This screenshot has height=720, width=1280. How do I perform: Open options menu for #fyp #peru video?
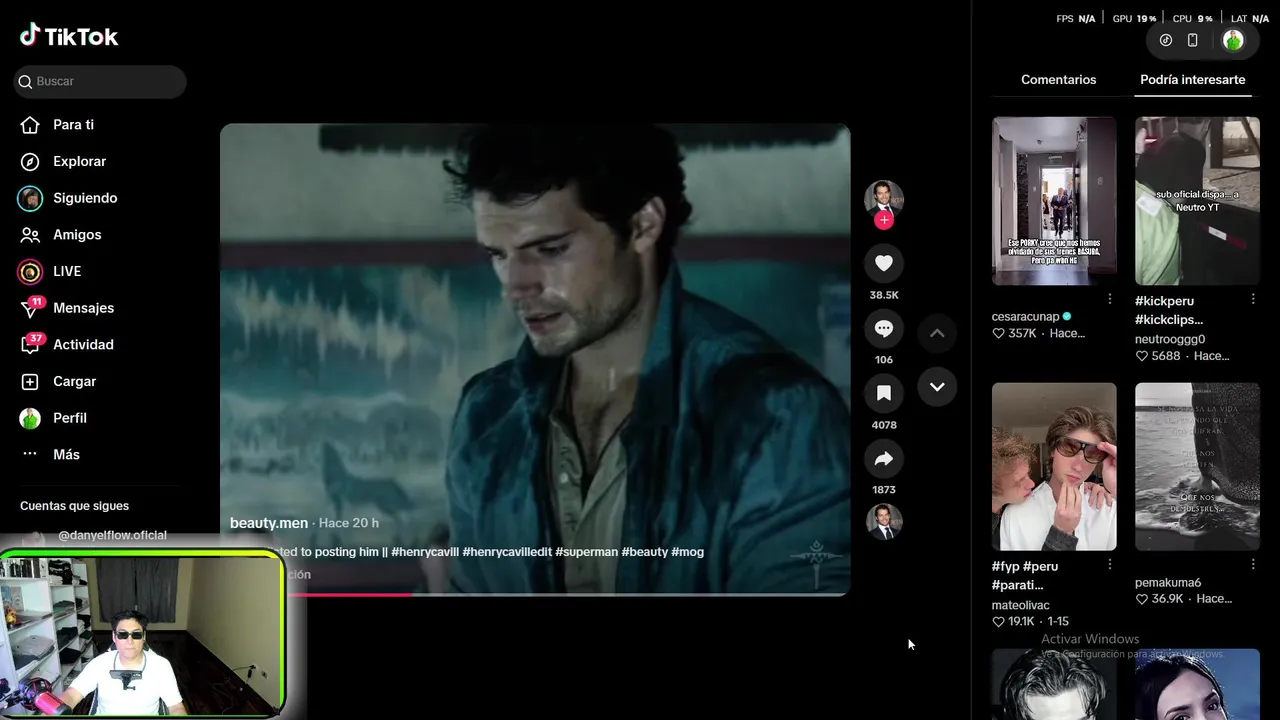(x=1110, y=565)
